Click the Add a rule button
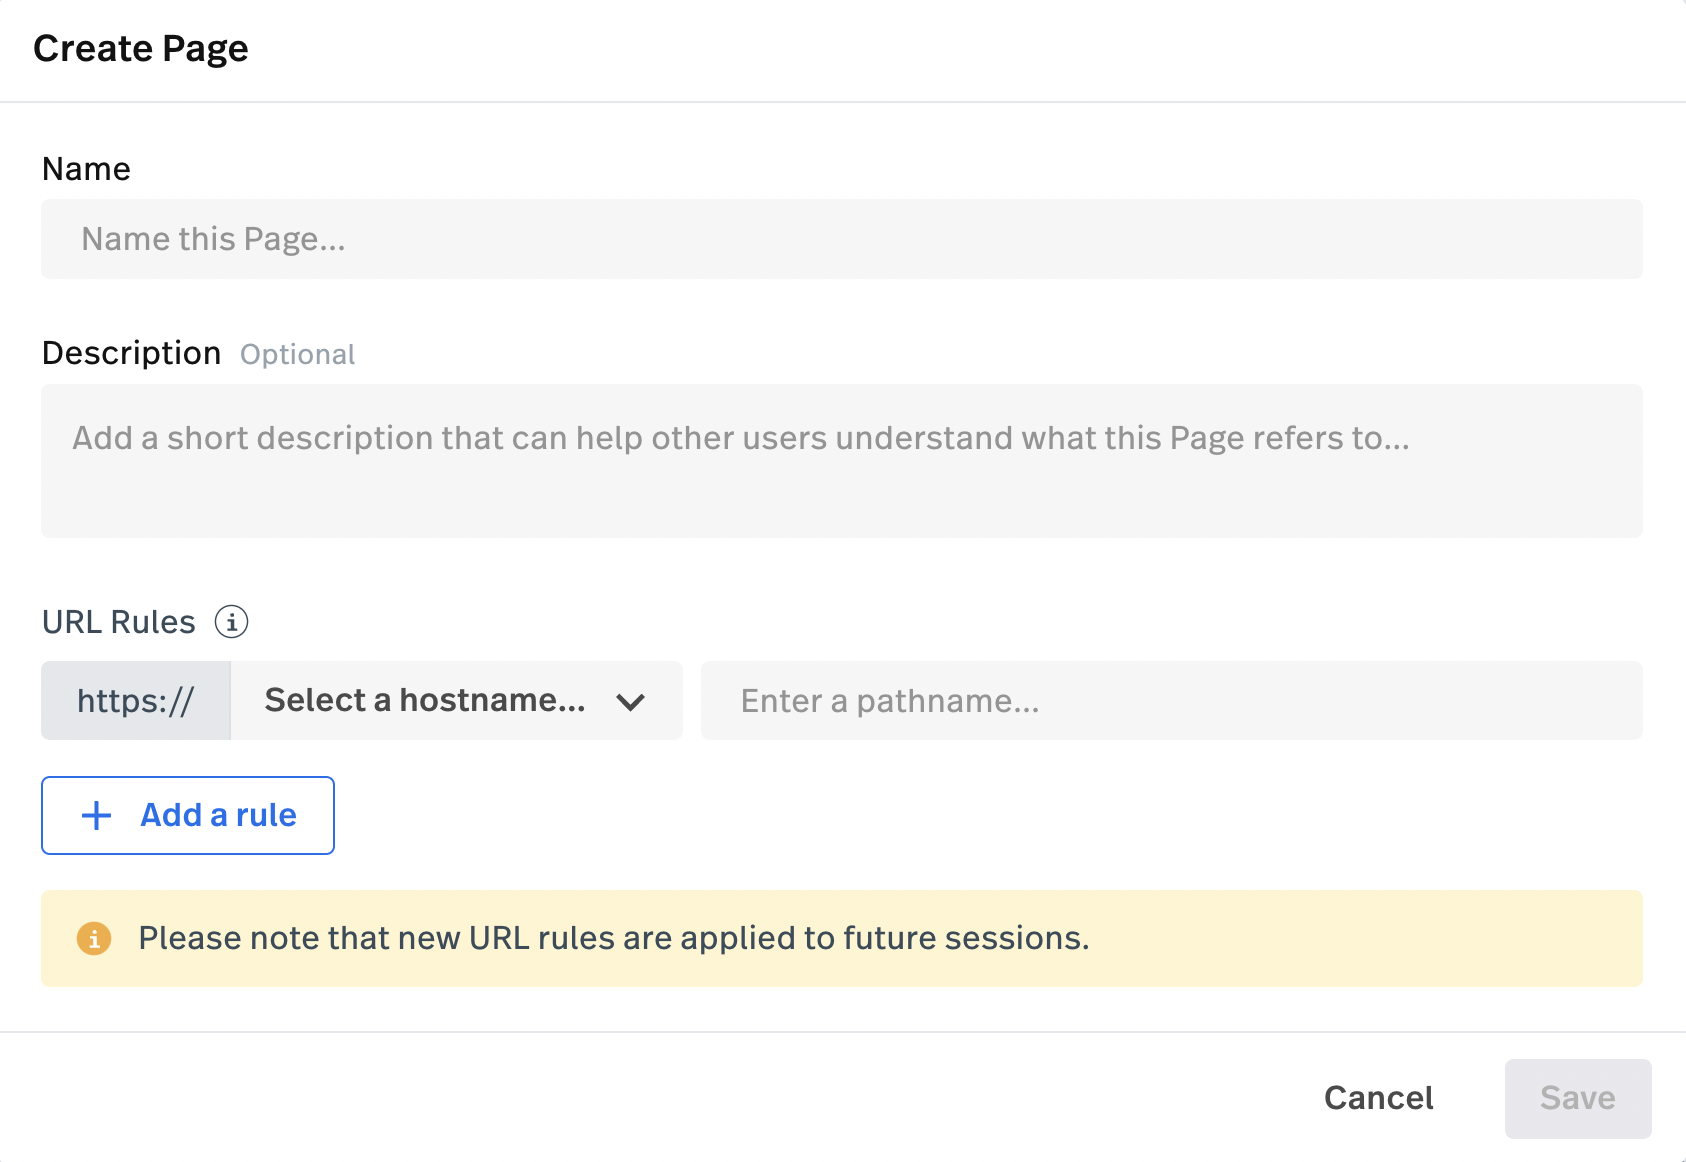The image size is (1686, 1162). click(188, 815)
